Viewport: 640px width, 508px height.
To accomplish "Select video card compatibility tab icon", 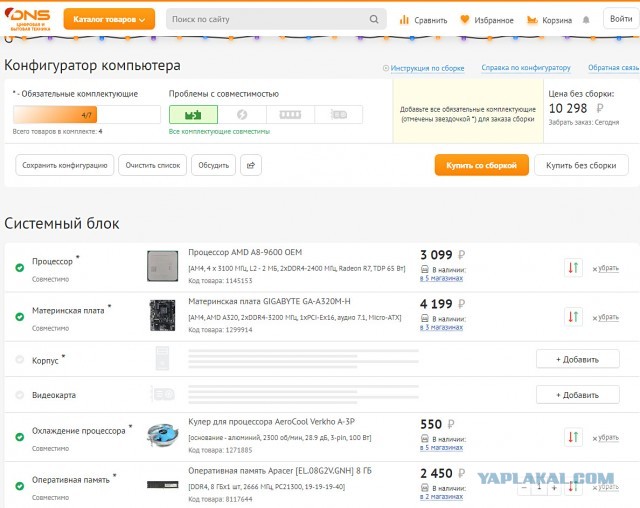I will tap(338, 115).
